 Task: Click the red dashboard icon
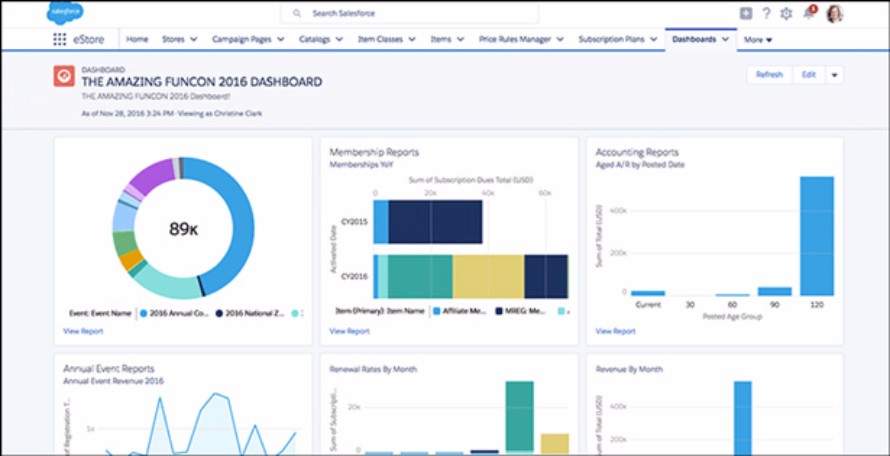tap(64, 76)
